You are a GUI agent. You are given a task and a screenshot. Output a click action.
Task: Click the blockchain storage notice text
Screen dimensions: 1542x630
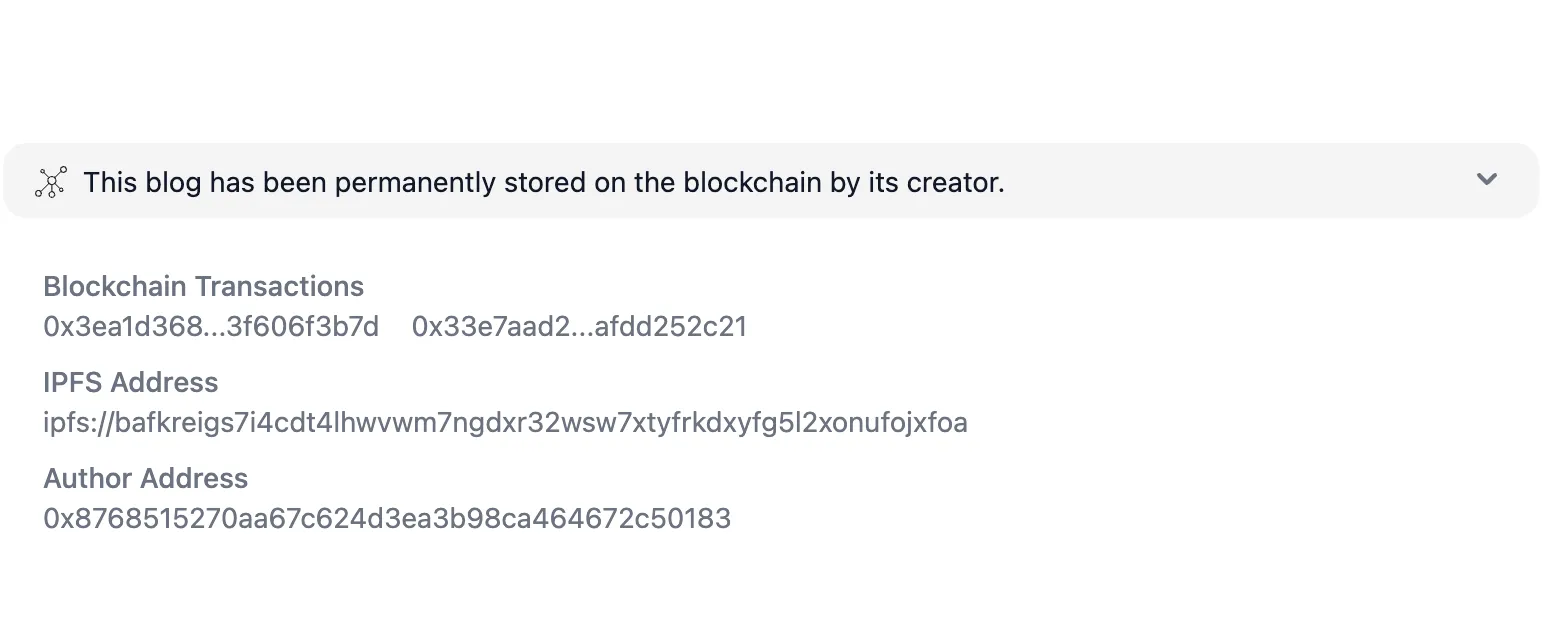pos(544,182)
